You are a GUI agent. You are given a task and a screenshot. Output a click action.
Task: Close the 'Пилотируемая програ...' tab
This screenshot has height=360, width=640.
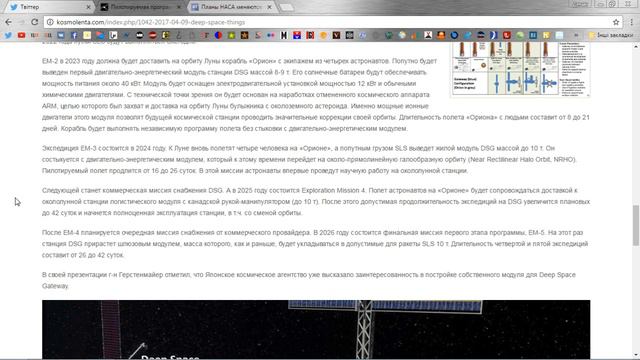179,7
